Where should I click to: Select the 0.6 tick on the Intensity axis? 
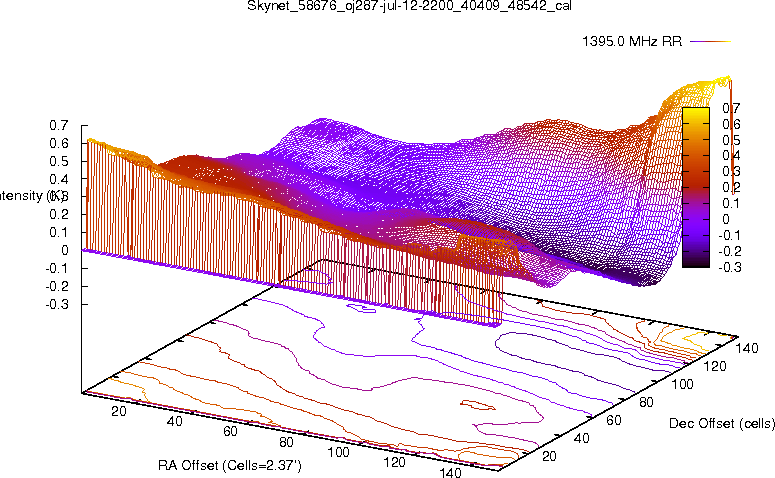(x=59, y=143)
